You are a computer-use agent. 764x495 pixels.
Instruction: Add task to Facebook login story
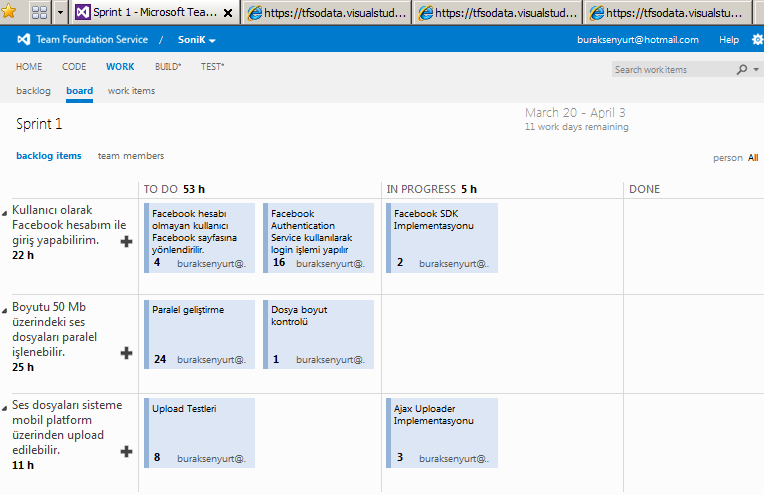127,241
